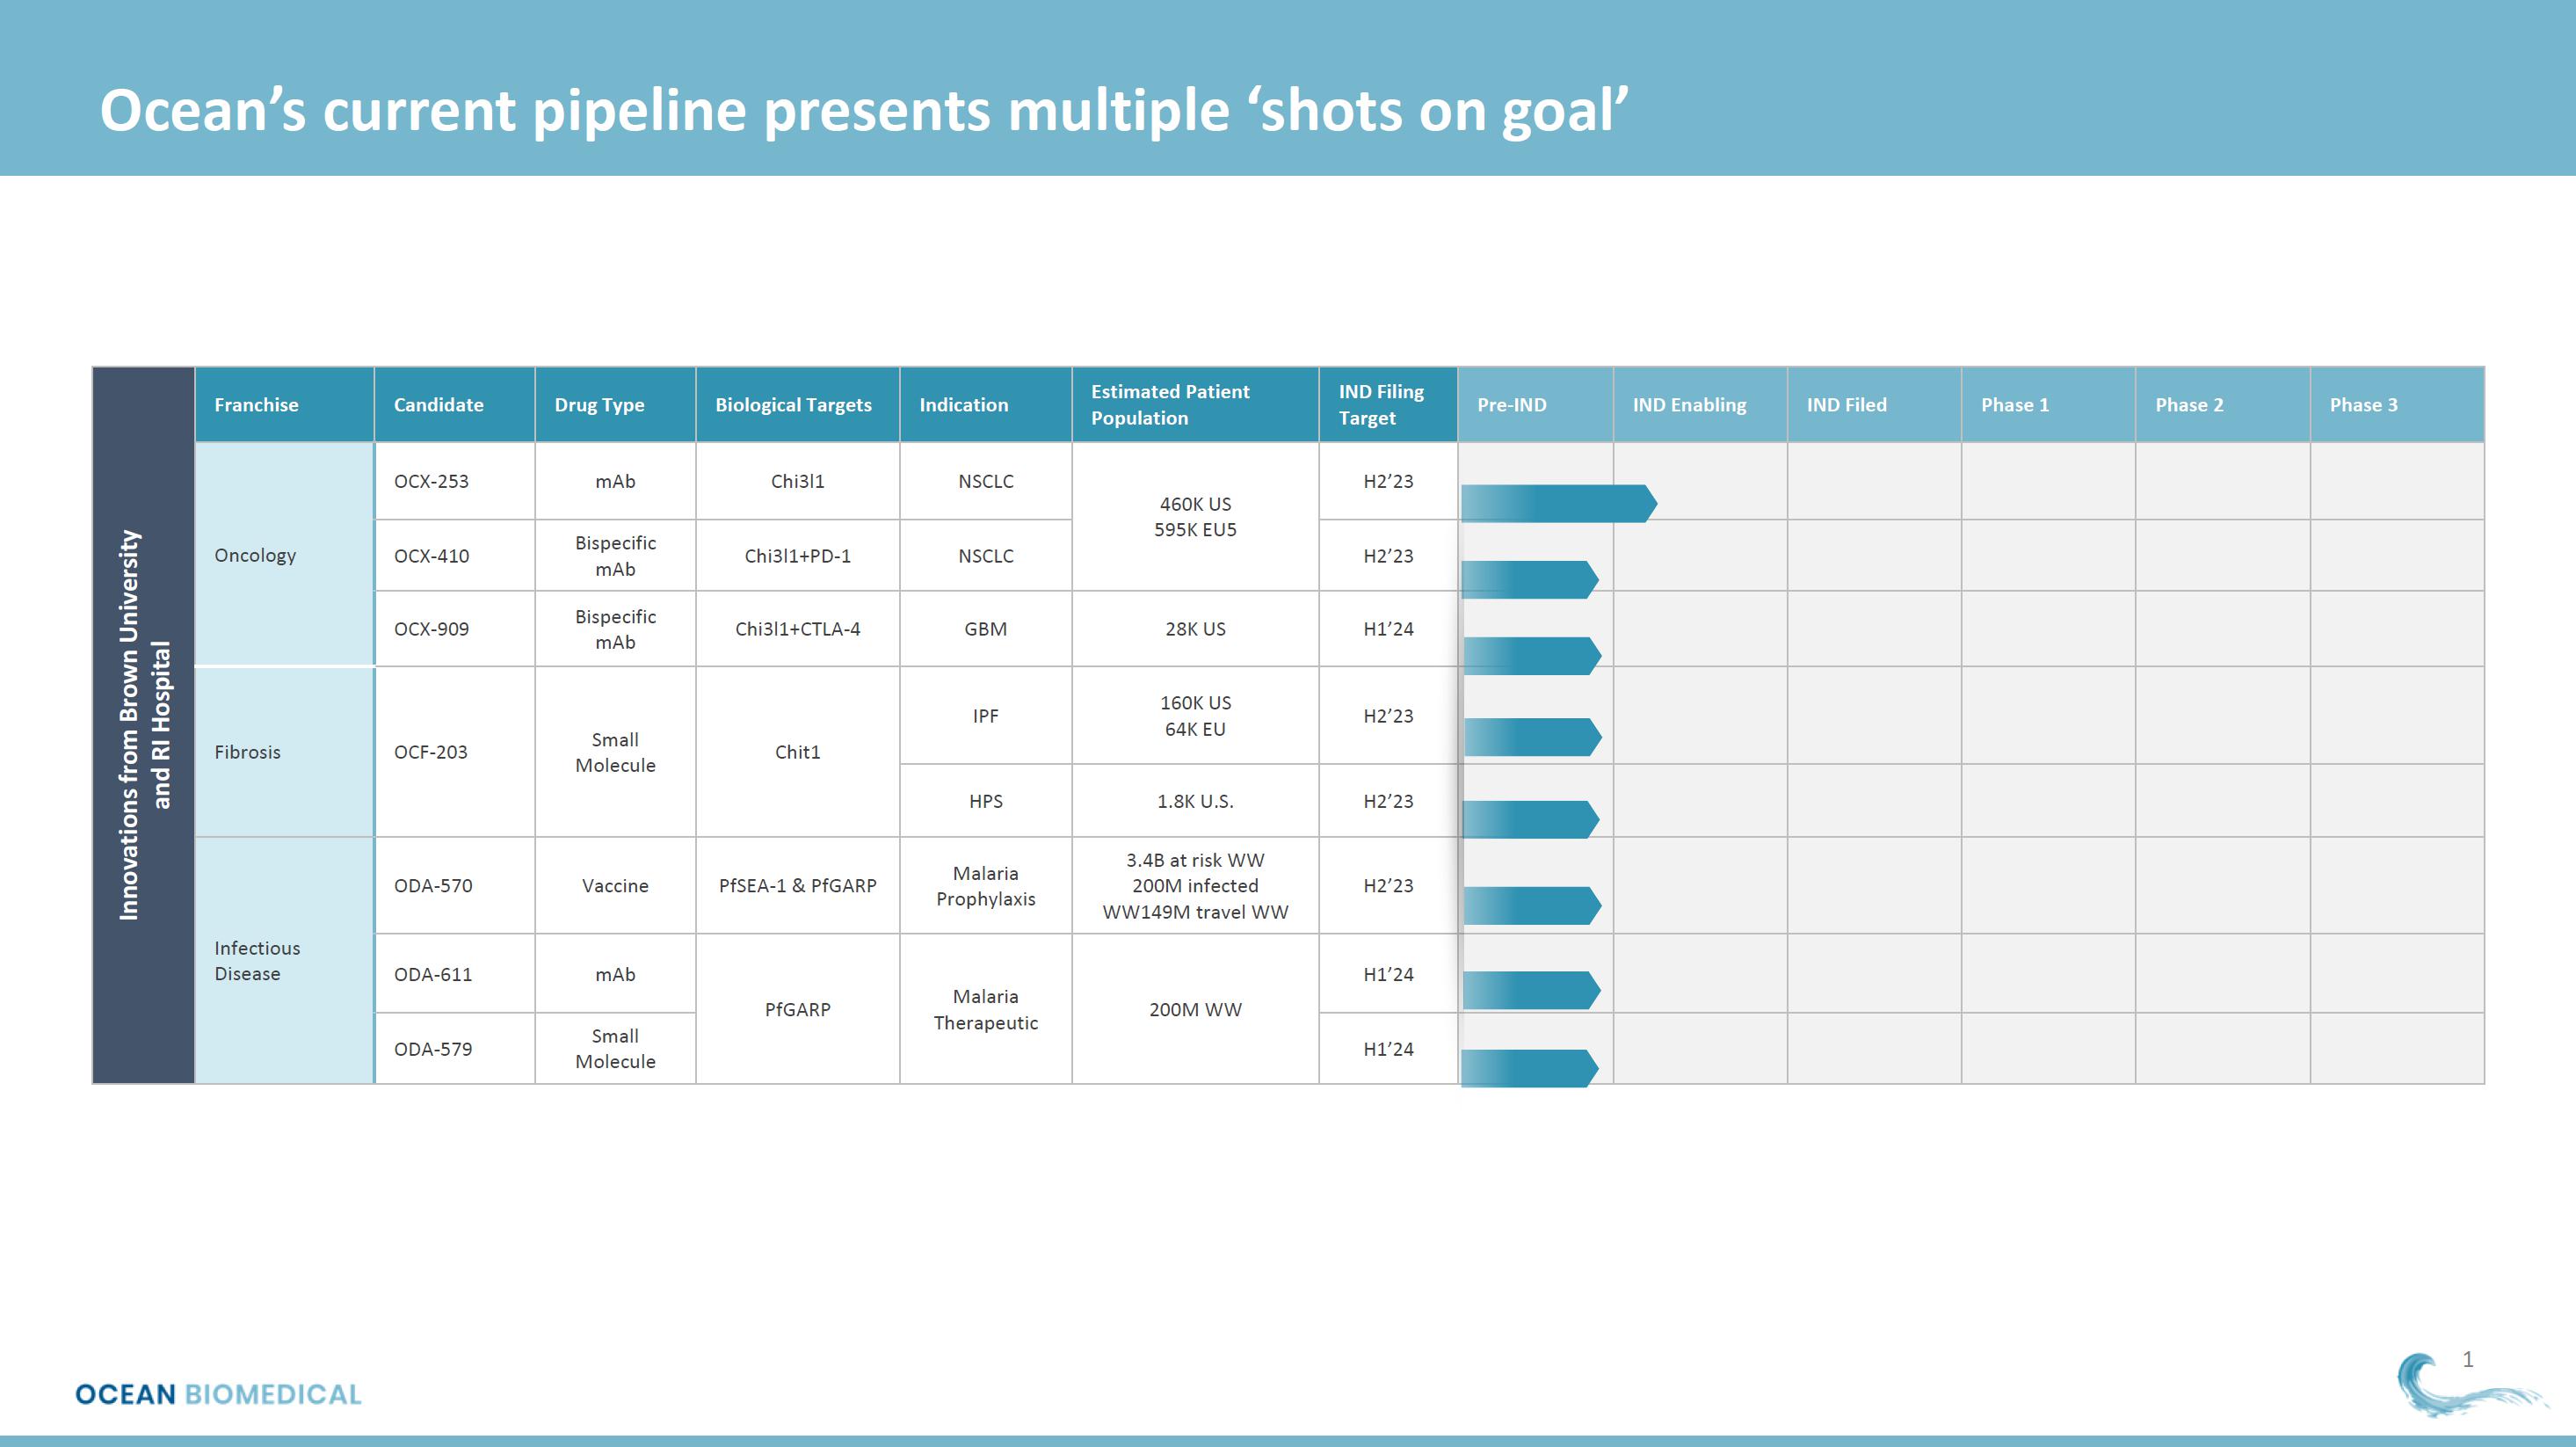Click the vertical Brown University sidebar label
2576x1447 pixels.
143,725
